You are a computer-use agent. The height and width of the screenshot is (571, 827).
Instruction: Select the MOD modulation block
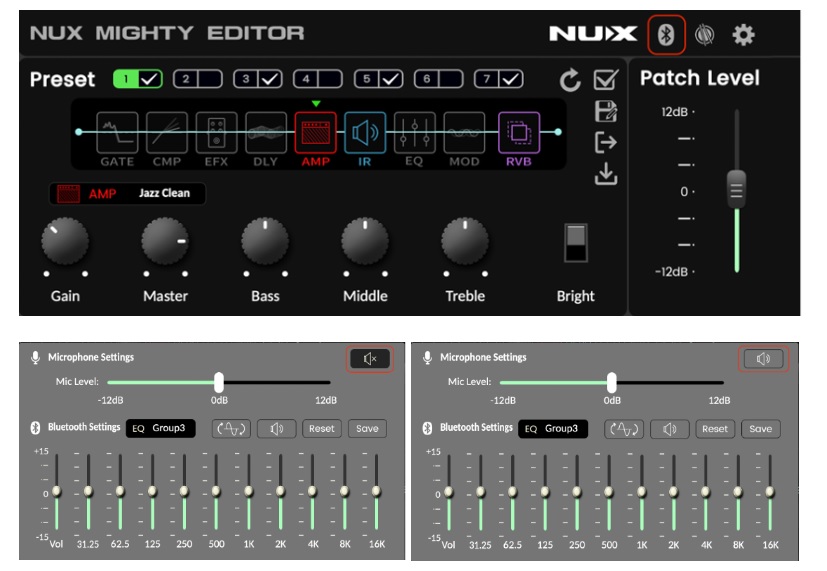click(x=464, y=132)
